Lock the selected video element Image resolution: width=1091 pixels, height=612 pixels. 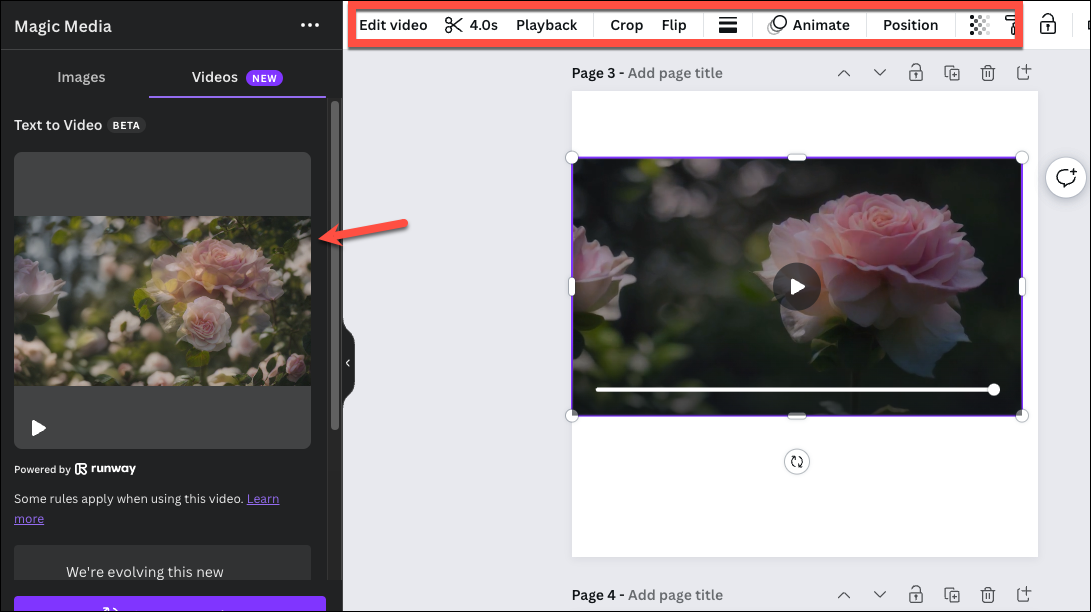pyautogui.click(x=1047, y=24)
